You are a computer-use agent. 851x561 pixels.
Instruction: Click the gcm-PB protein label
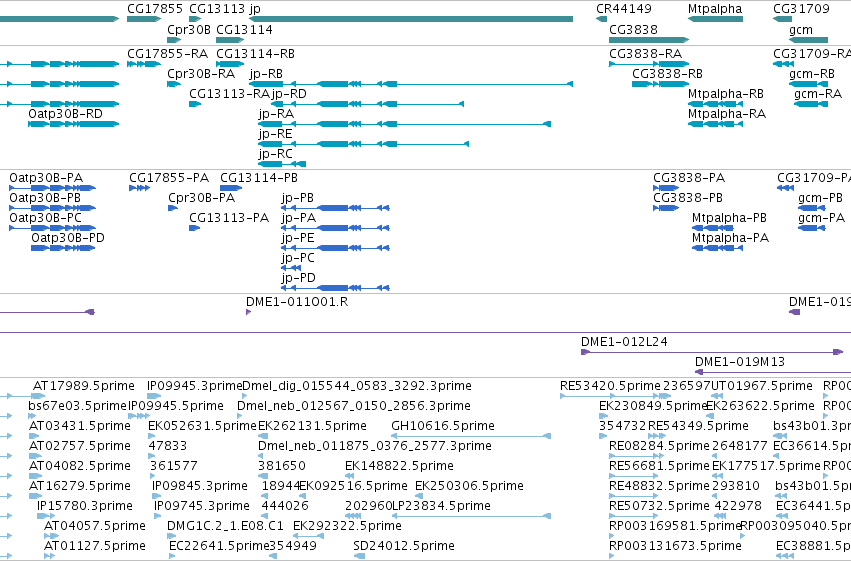(820, 199)
